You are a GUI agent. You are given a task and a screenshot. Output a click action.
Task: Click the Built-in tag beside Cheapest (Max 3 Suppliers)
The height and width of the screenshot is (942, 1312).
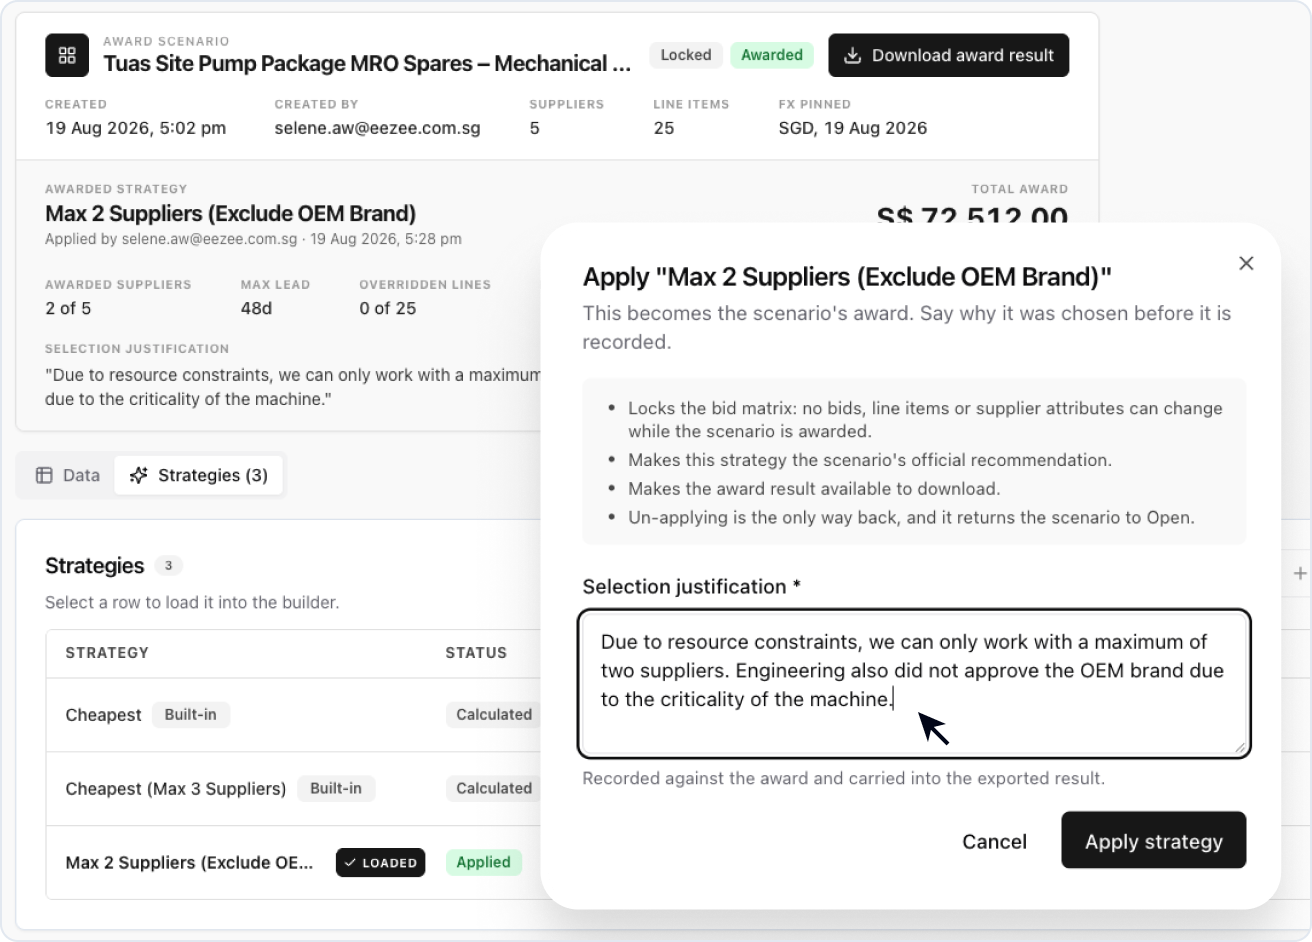(x=336, y=788)
